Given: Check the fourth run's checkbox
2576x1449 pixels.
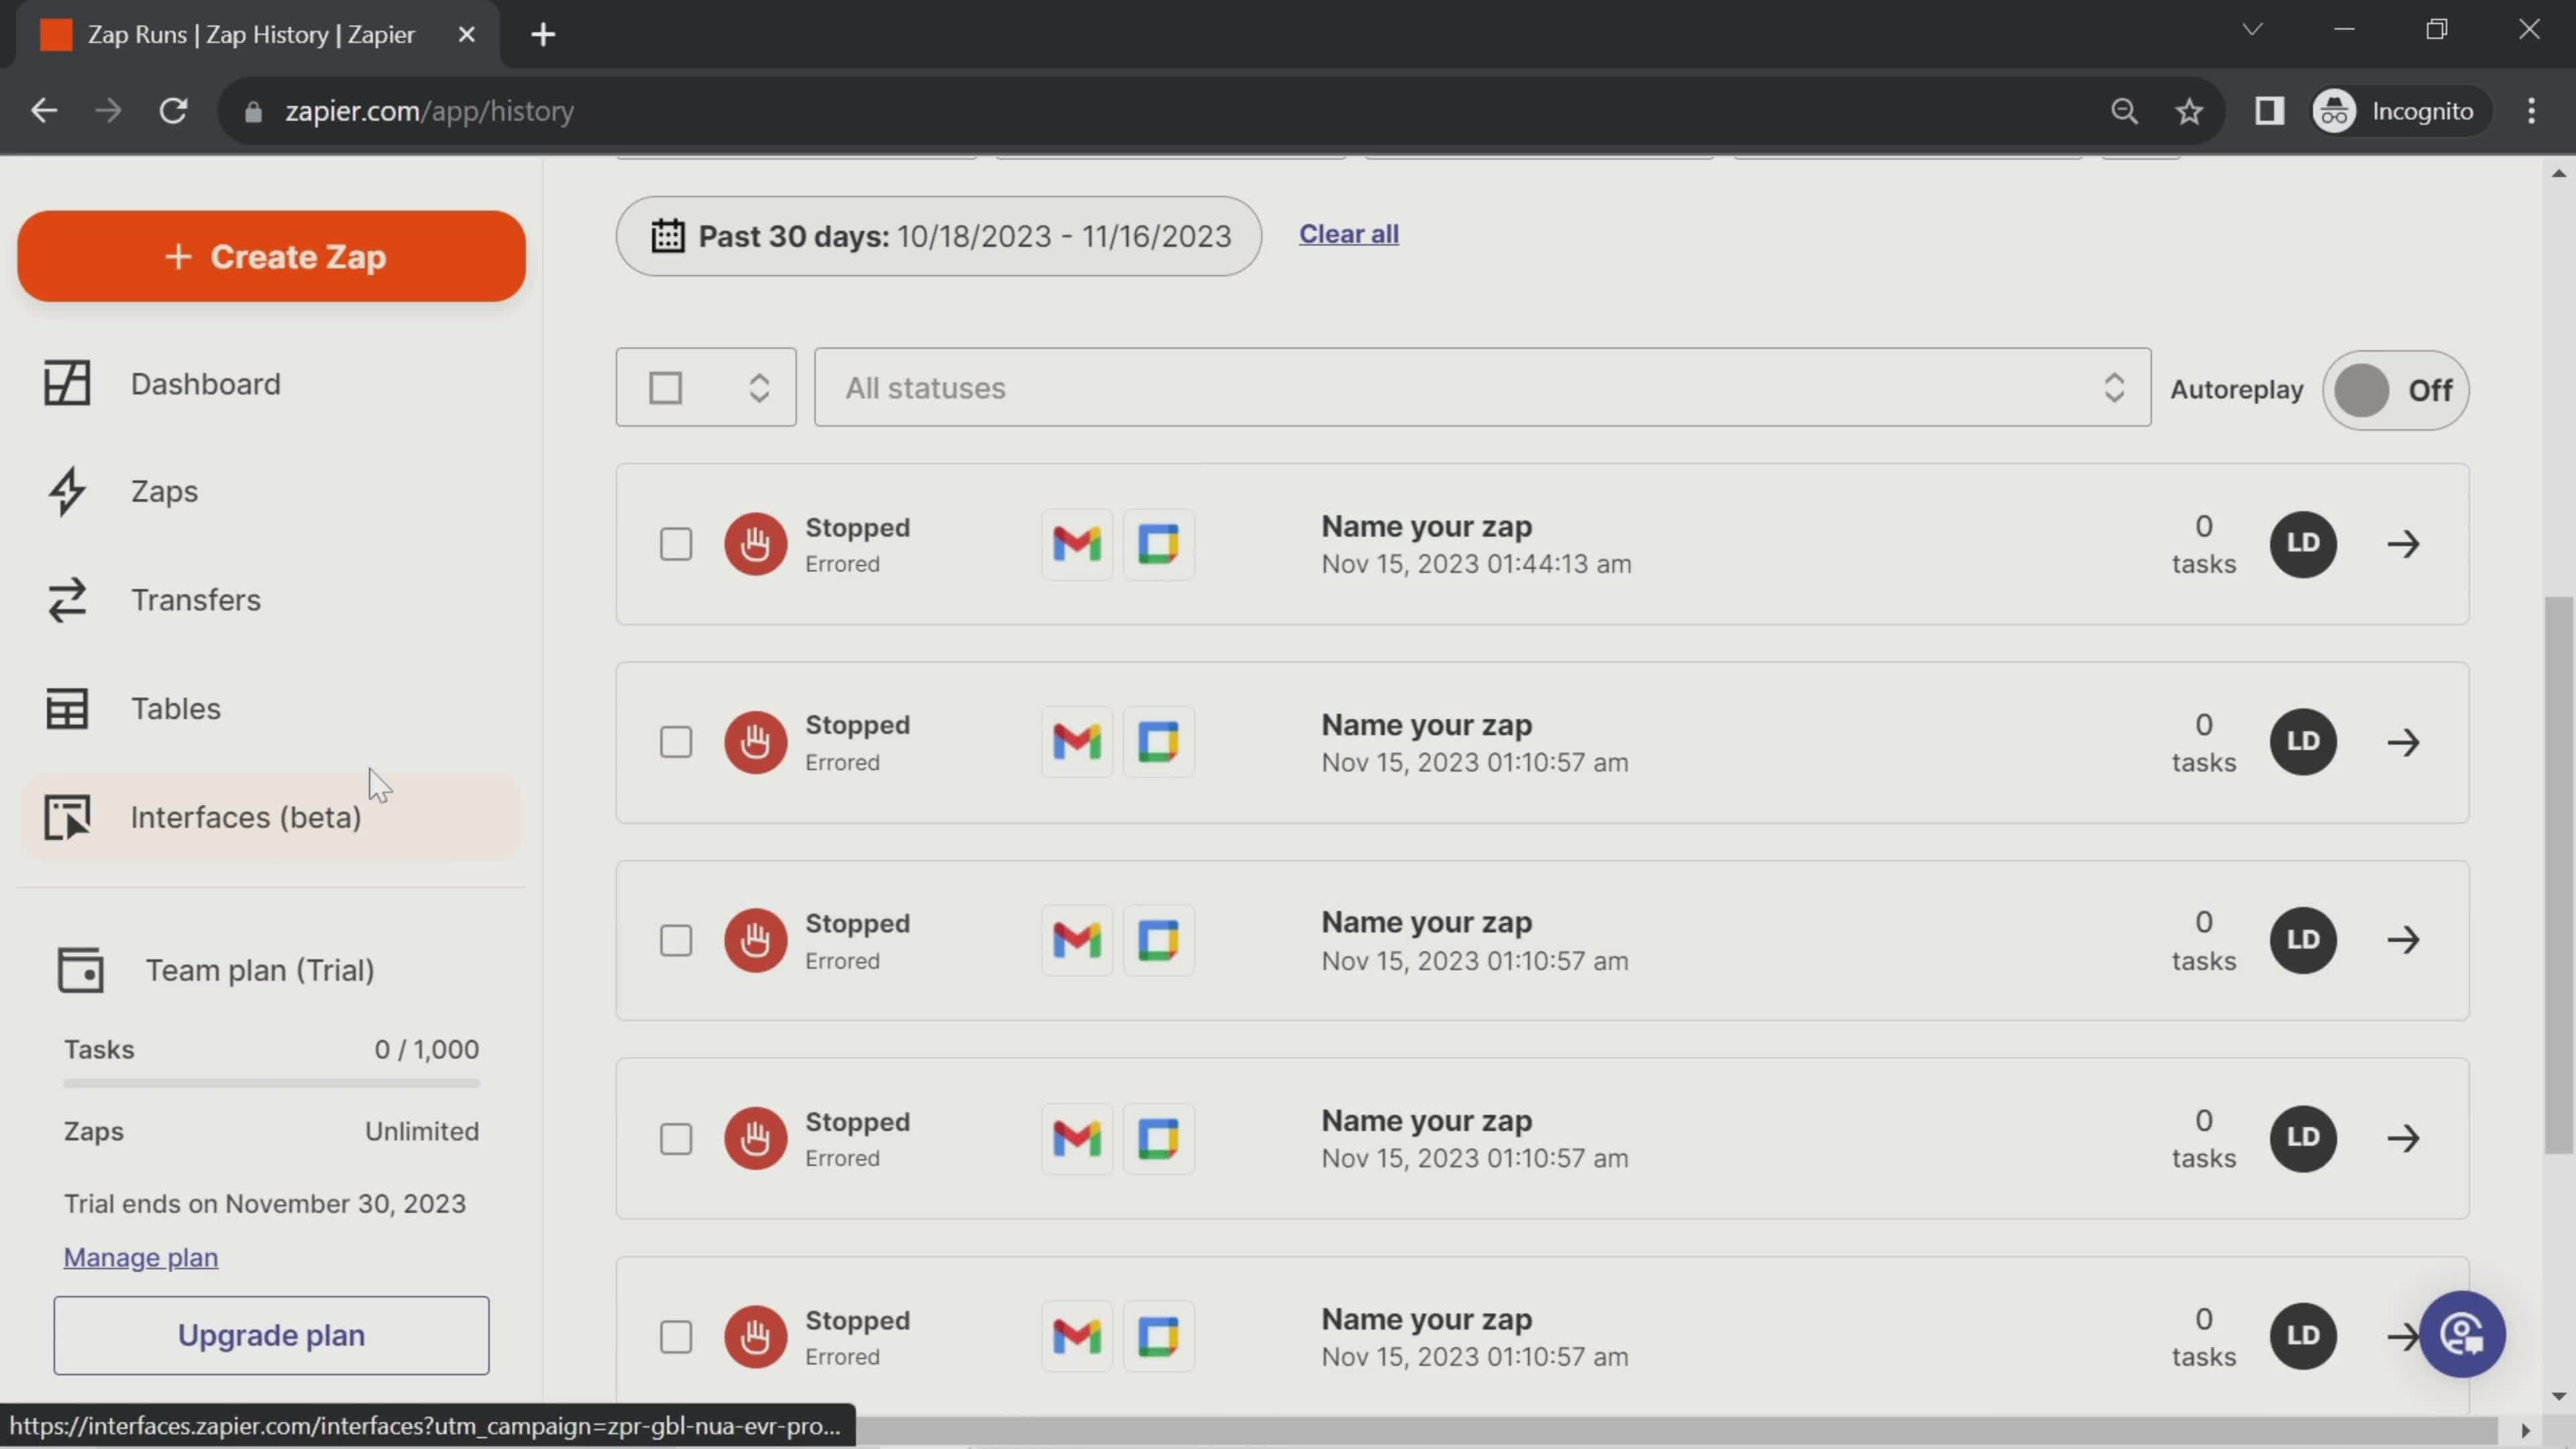Looking at the screenshot, I should (x=676, y=1139).
